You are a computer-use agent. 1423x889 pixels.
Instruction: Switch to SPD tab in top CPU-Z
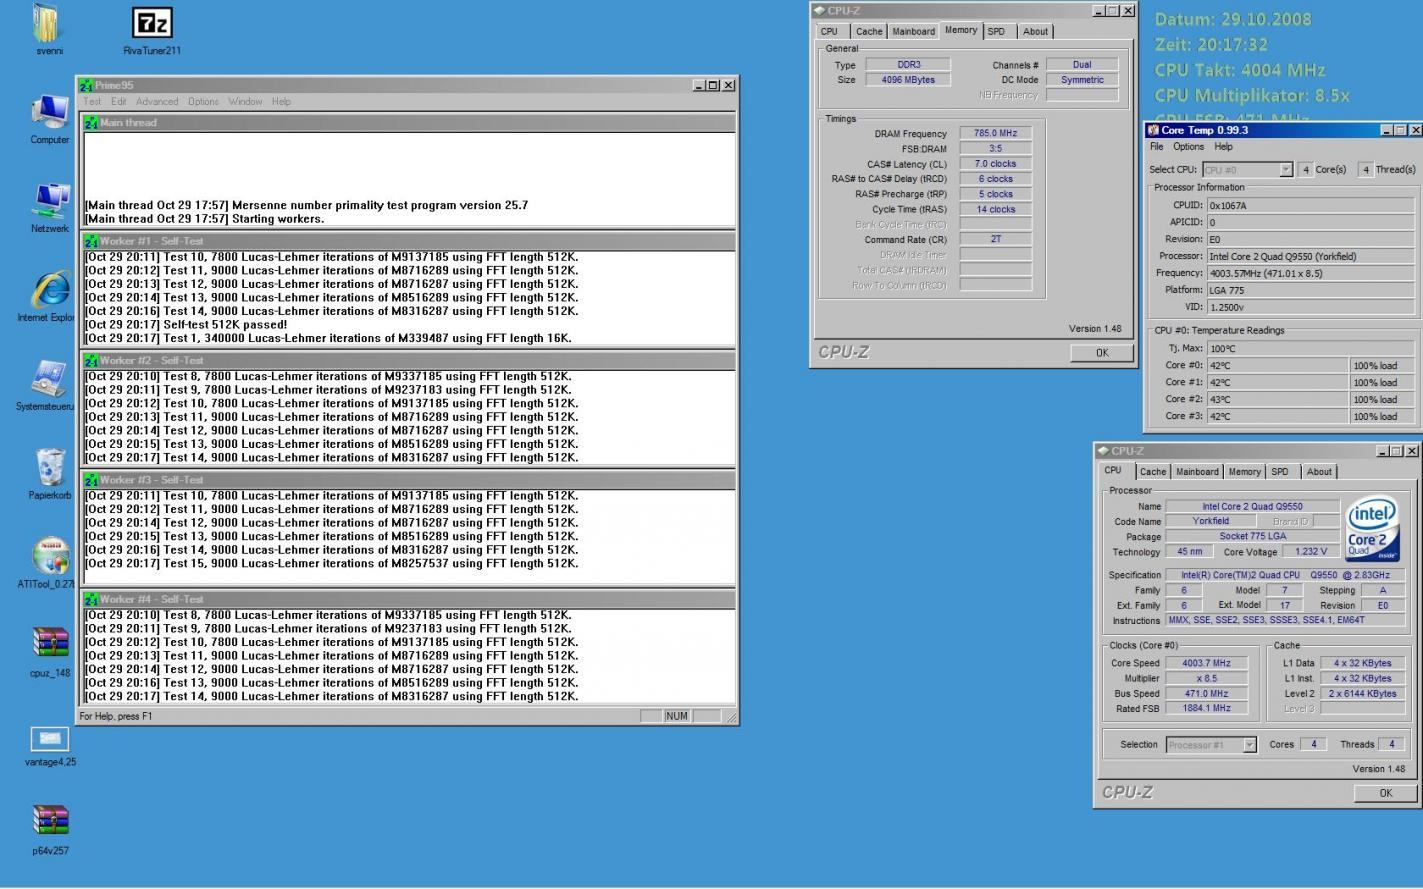pyautogui.click(x=996, y=32)
